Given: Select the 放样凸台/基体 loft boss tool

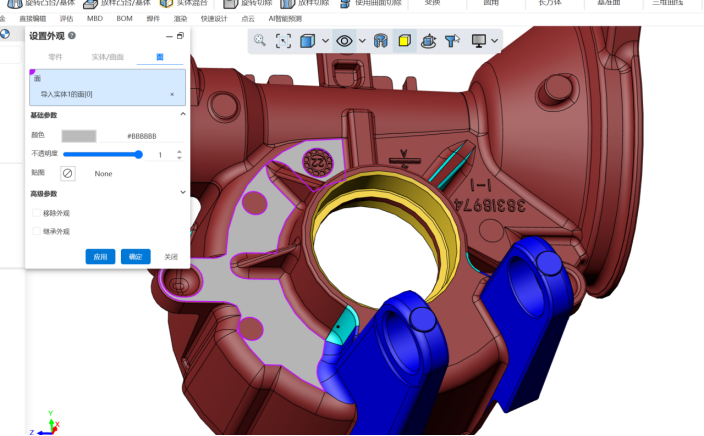Looking at the screenshot, I should (x=118, y=3).
